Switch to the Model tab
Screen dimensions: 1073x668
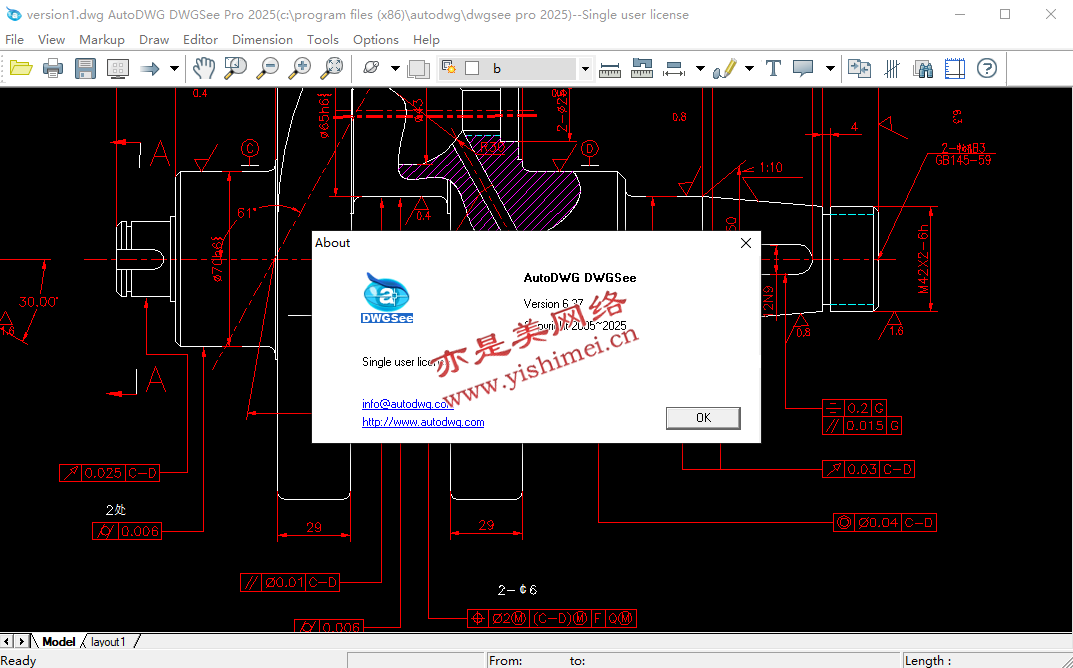pyautogui.click(x=59, y=641)
